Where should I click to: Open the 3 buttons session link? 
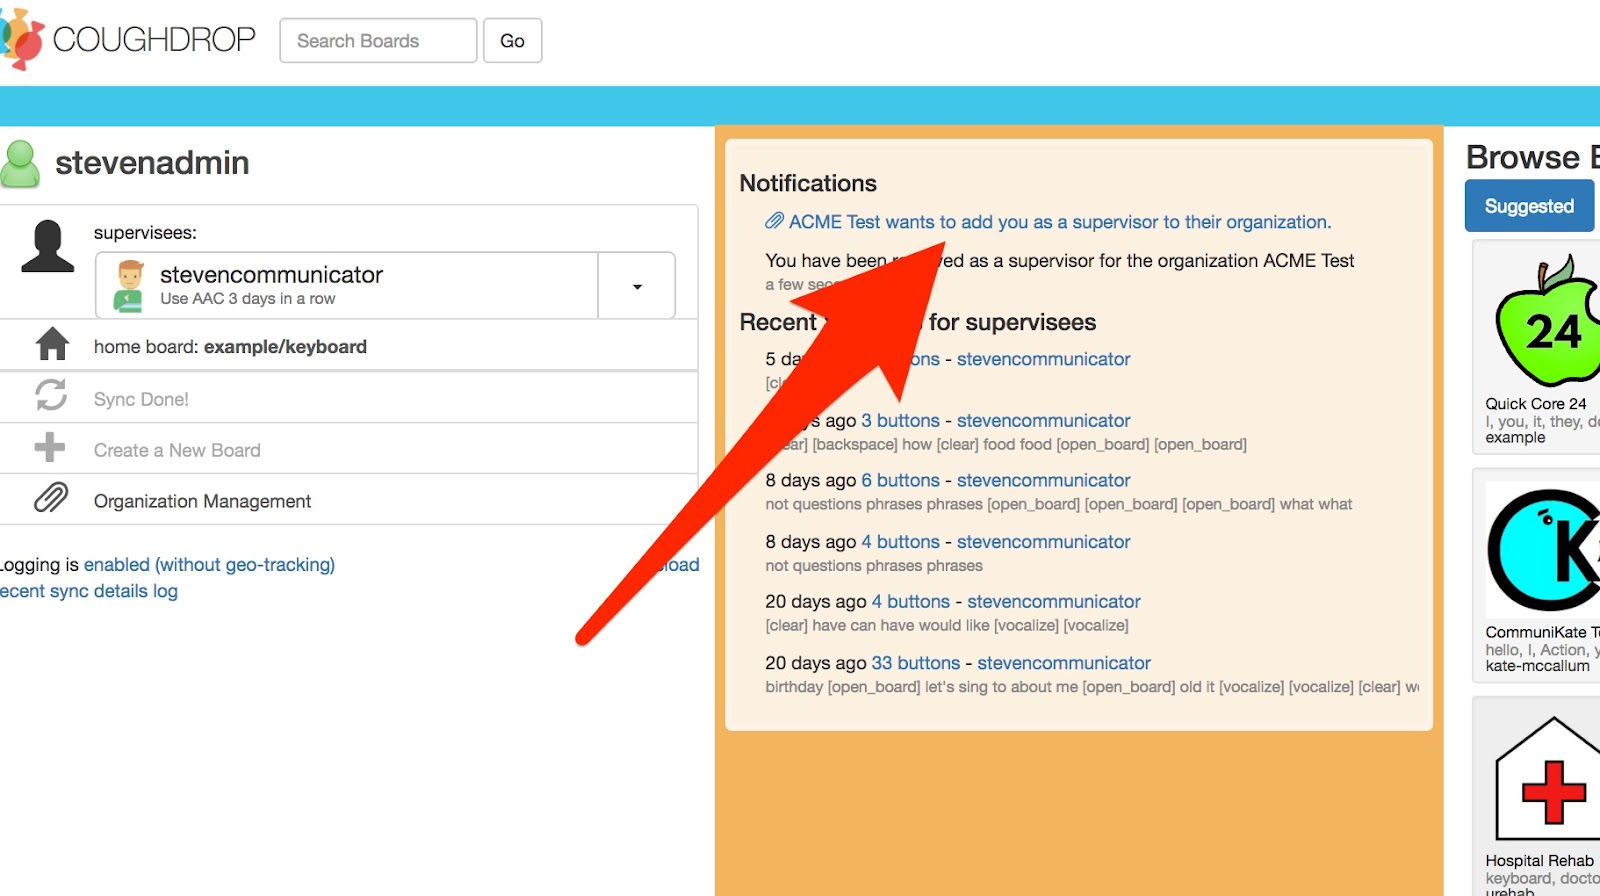pyautogui.click(x=900, y=421)
